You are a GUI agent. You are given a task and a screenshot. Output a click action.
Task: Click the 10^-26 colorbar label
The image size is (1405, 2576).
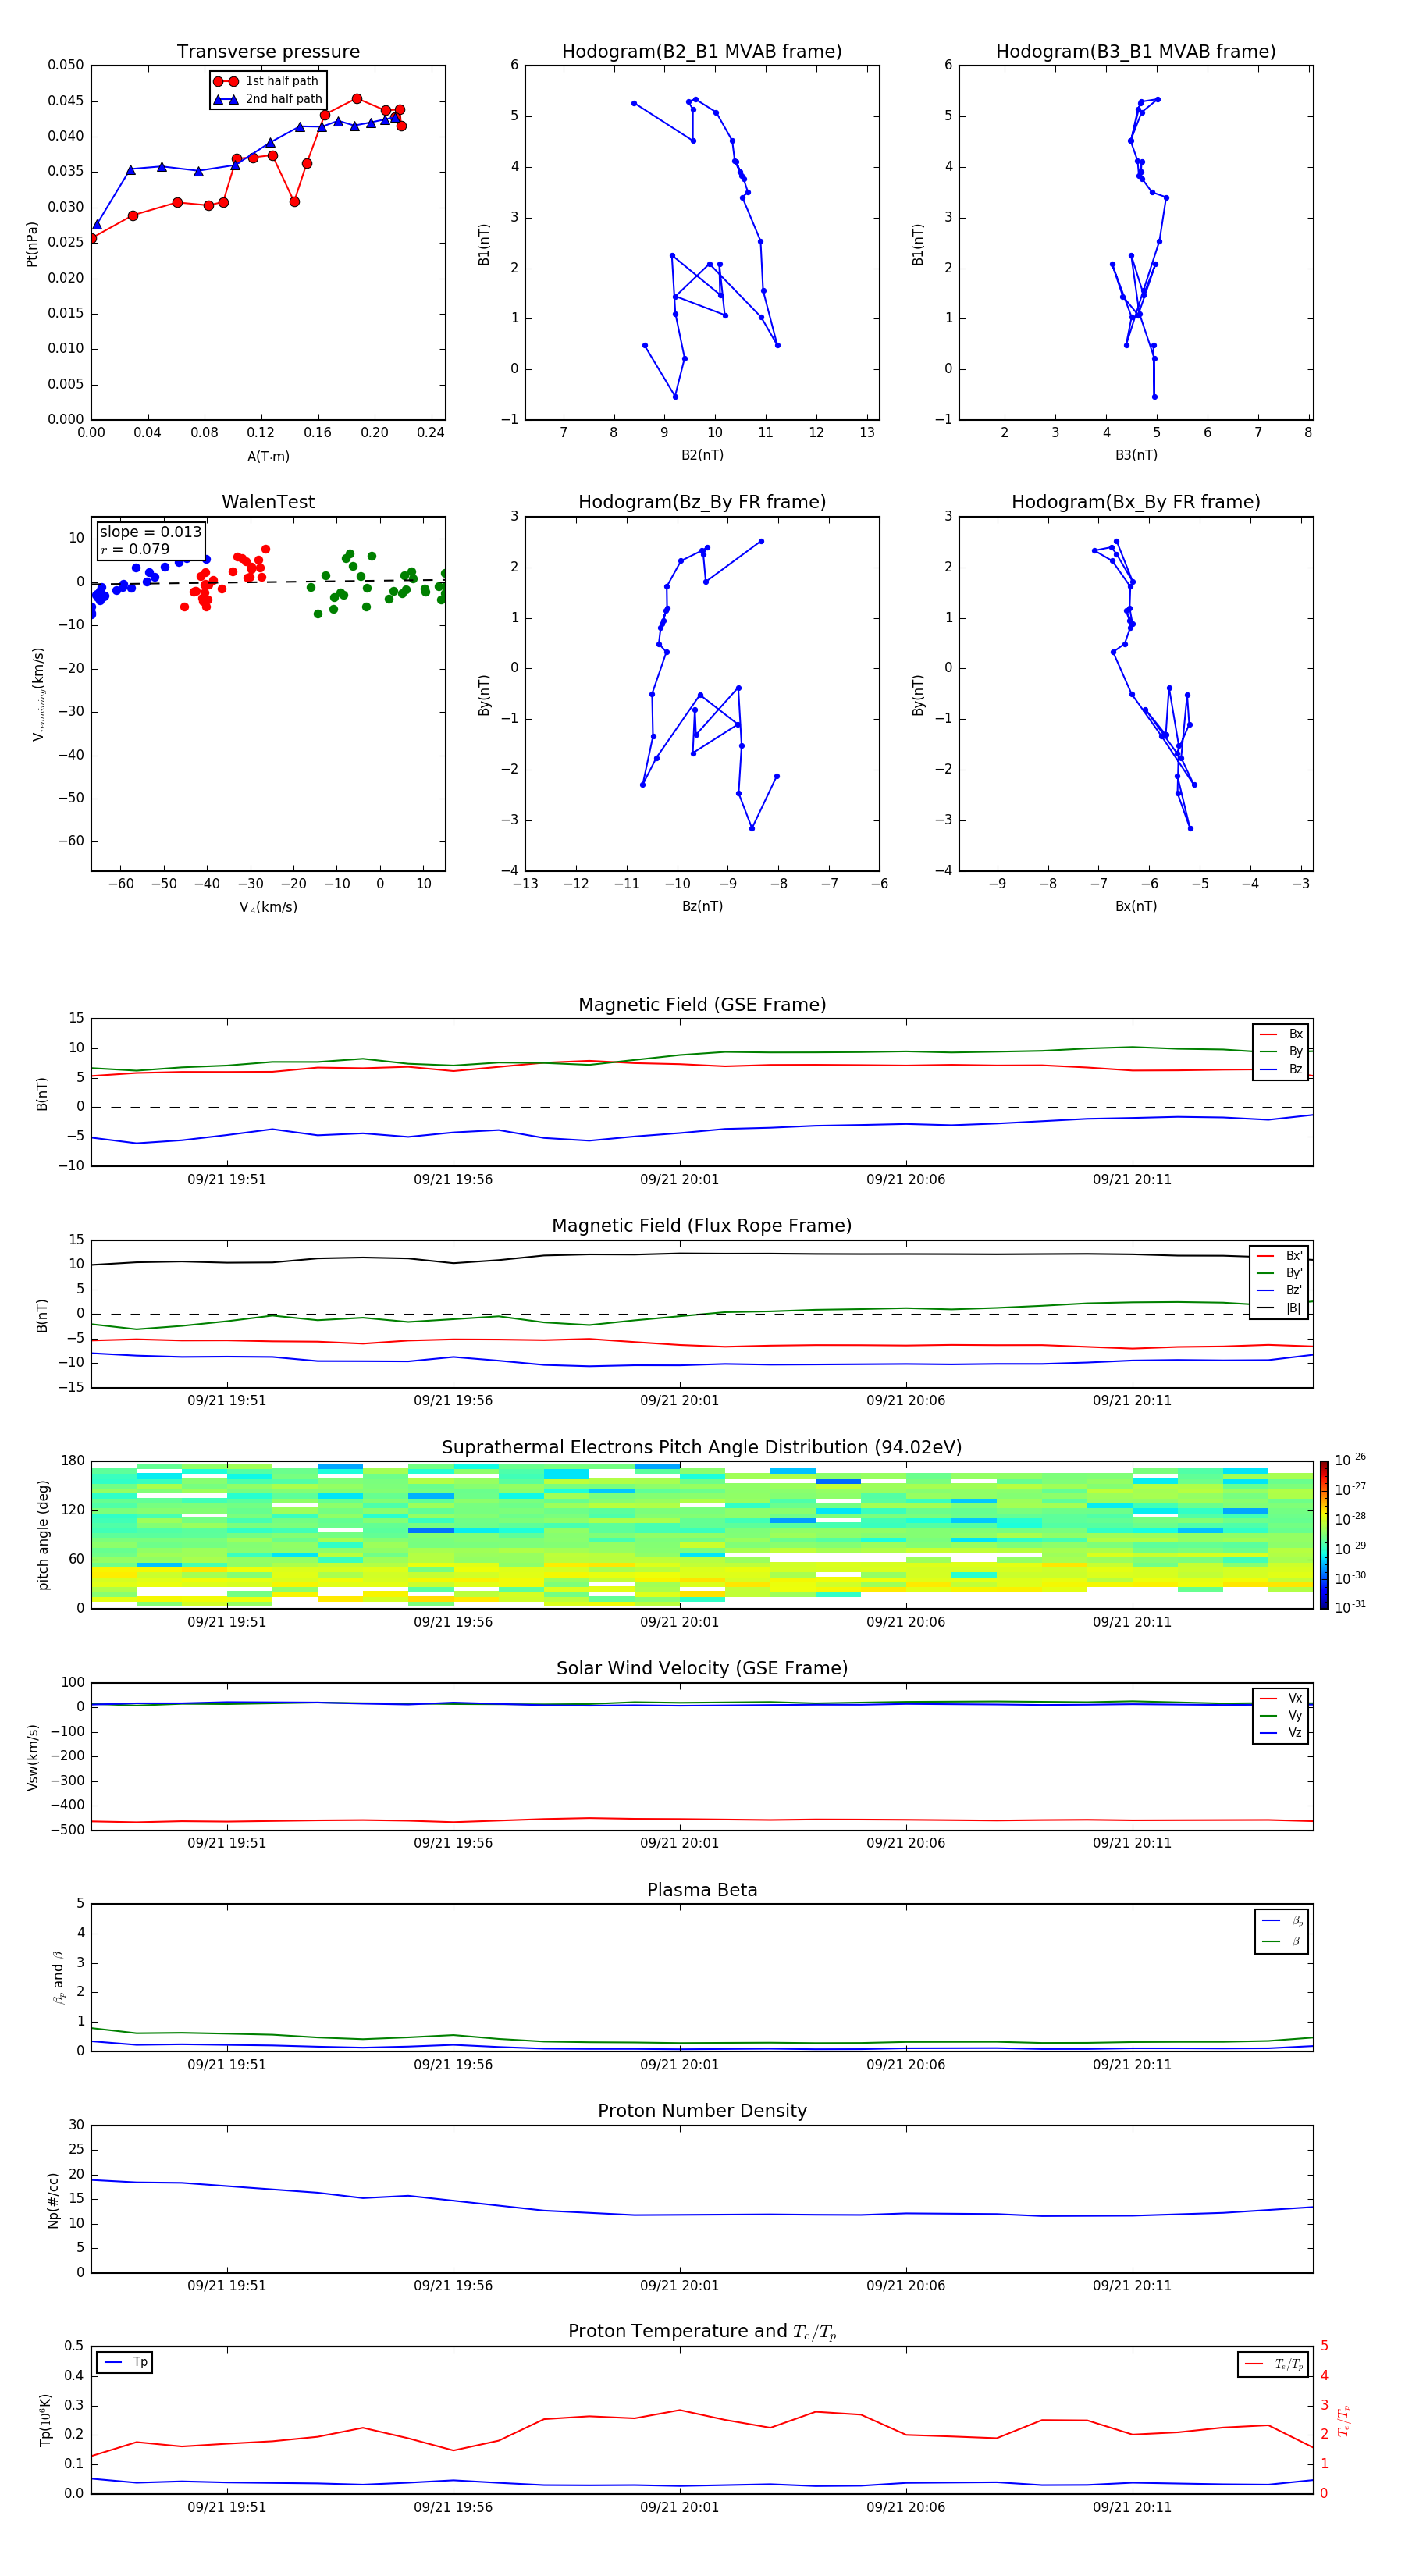pos(1350,1460)
